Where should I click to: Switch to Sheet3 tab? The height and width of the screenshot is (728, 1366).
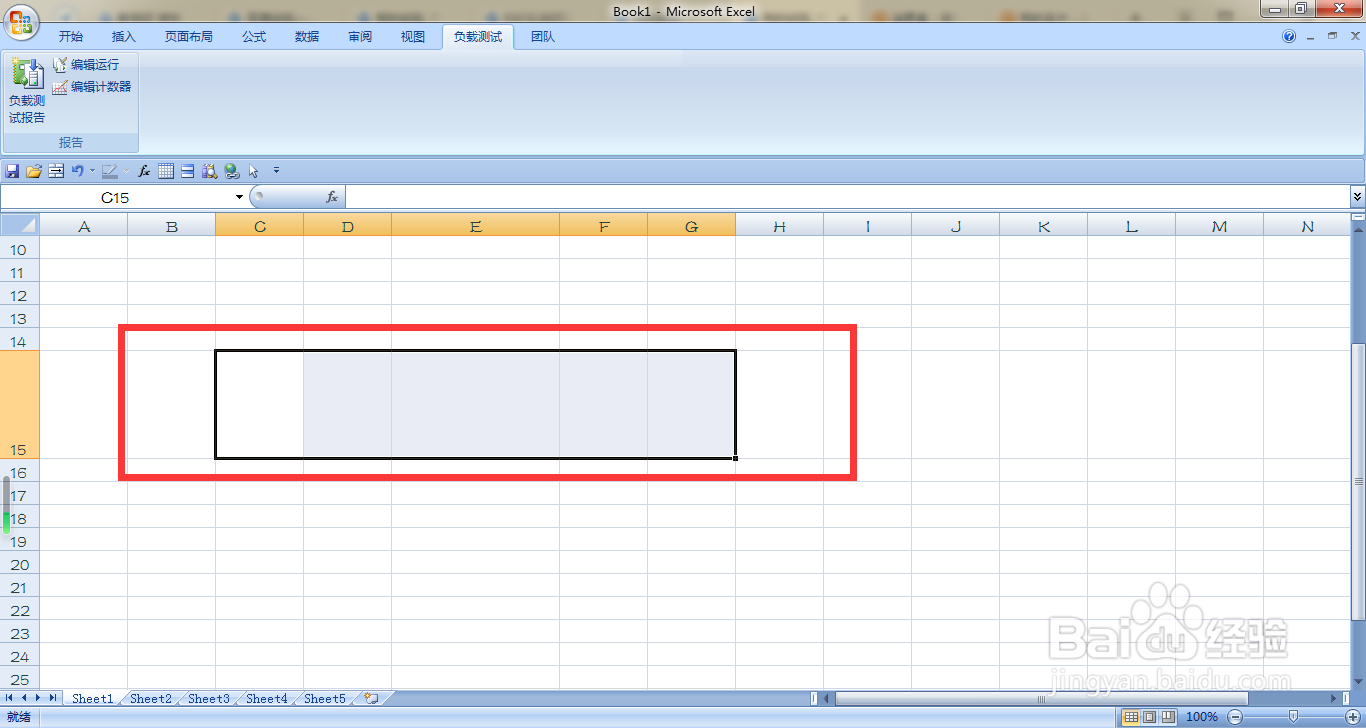[x=209, y=698]
